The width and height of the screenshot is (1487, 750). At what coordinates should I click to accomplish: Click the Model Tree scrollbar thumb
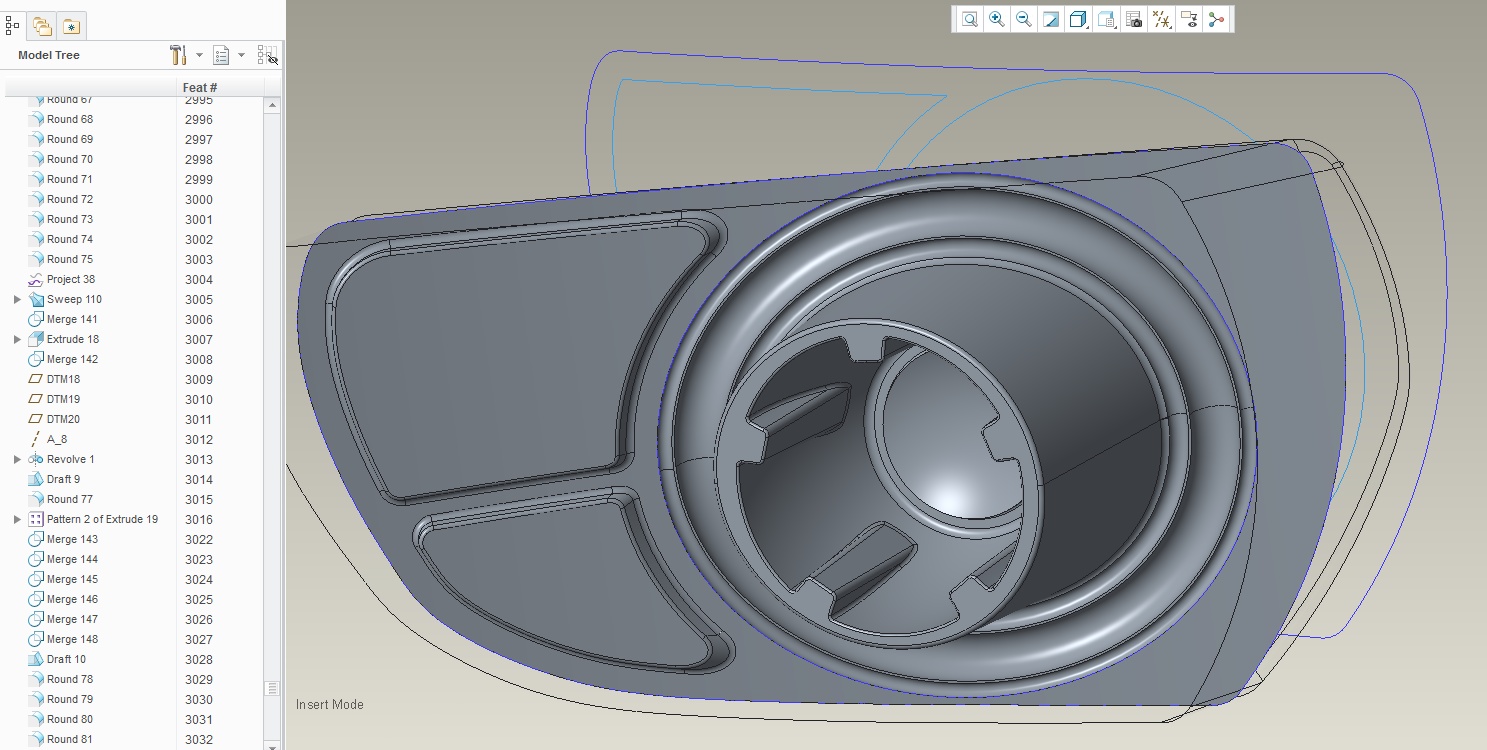272,688
